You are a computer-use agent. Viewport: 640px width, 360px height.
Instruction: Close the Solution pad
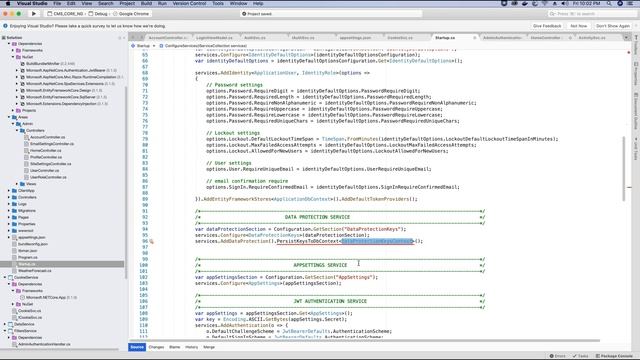tap(124, 38)
